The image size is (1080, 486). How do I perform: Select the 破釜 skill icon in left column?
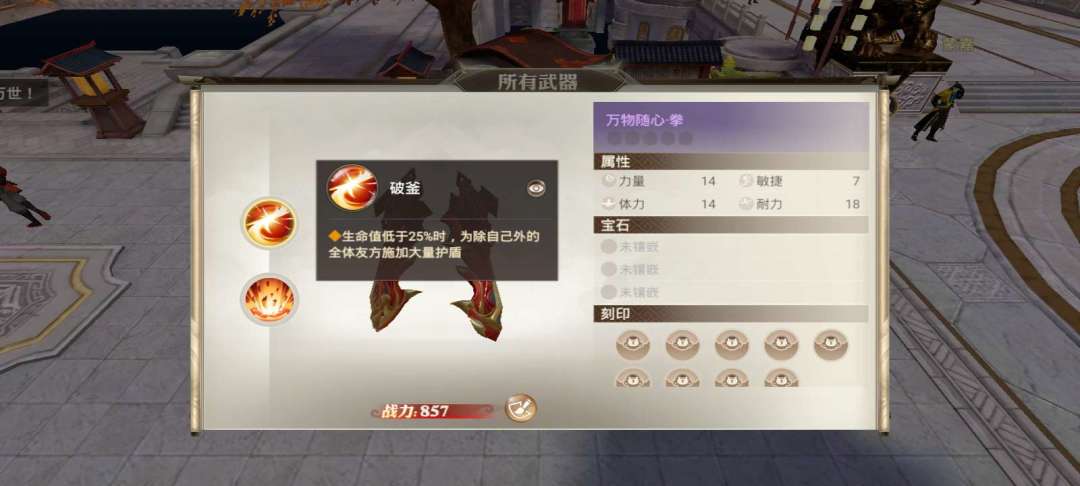pyautogui.click(x=269, y=222)
